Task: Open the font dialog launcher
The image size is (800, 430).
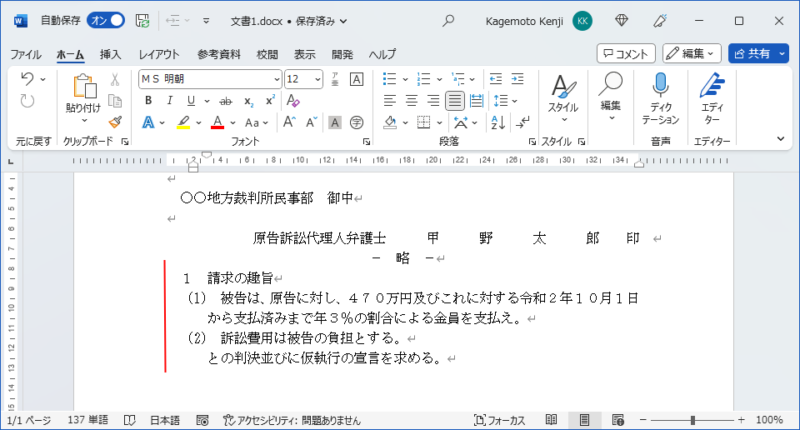Action: tap(366, 142)
